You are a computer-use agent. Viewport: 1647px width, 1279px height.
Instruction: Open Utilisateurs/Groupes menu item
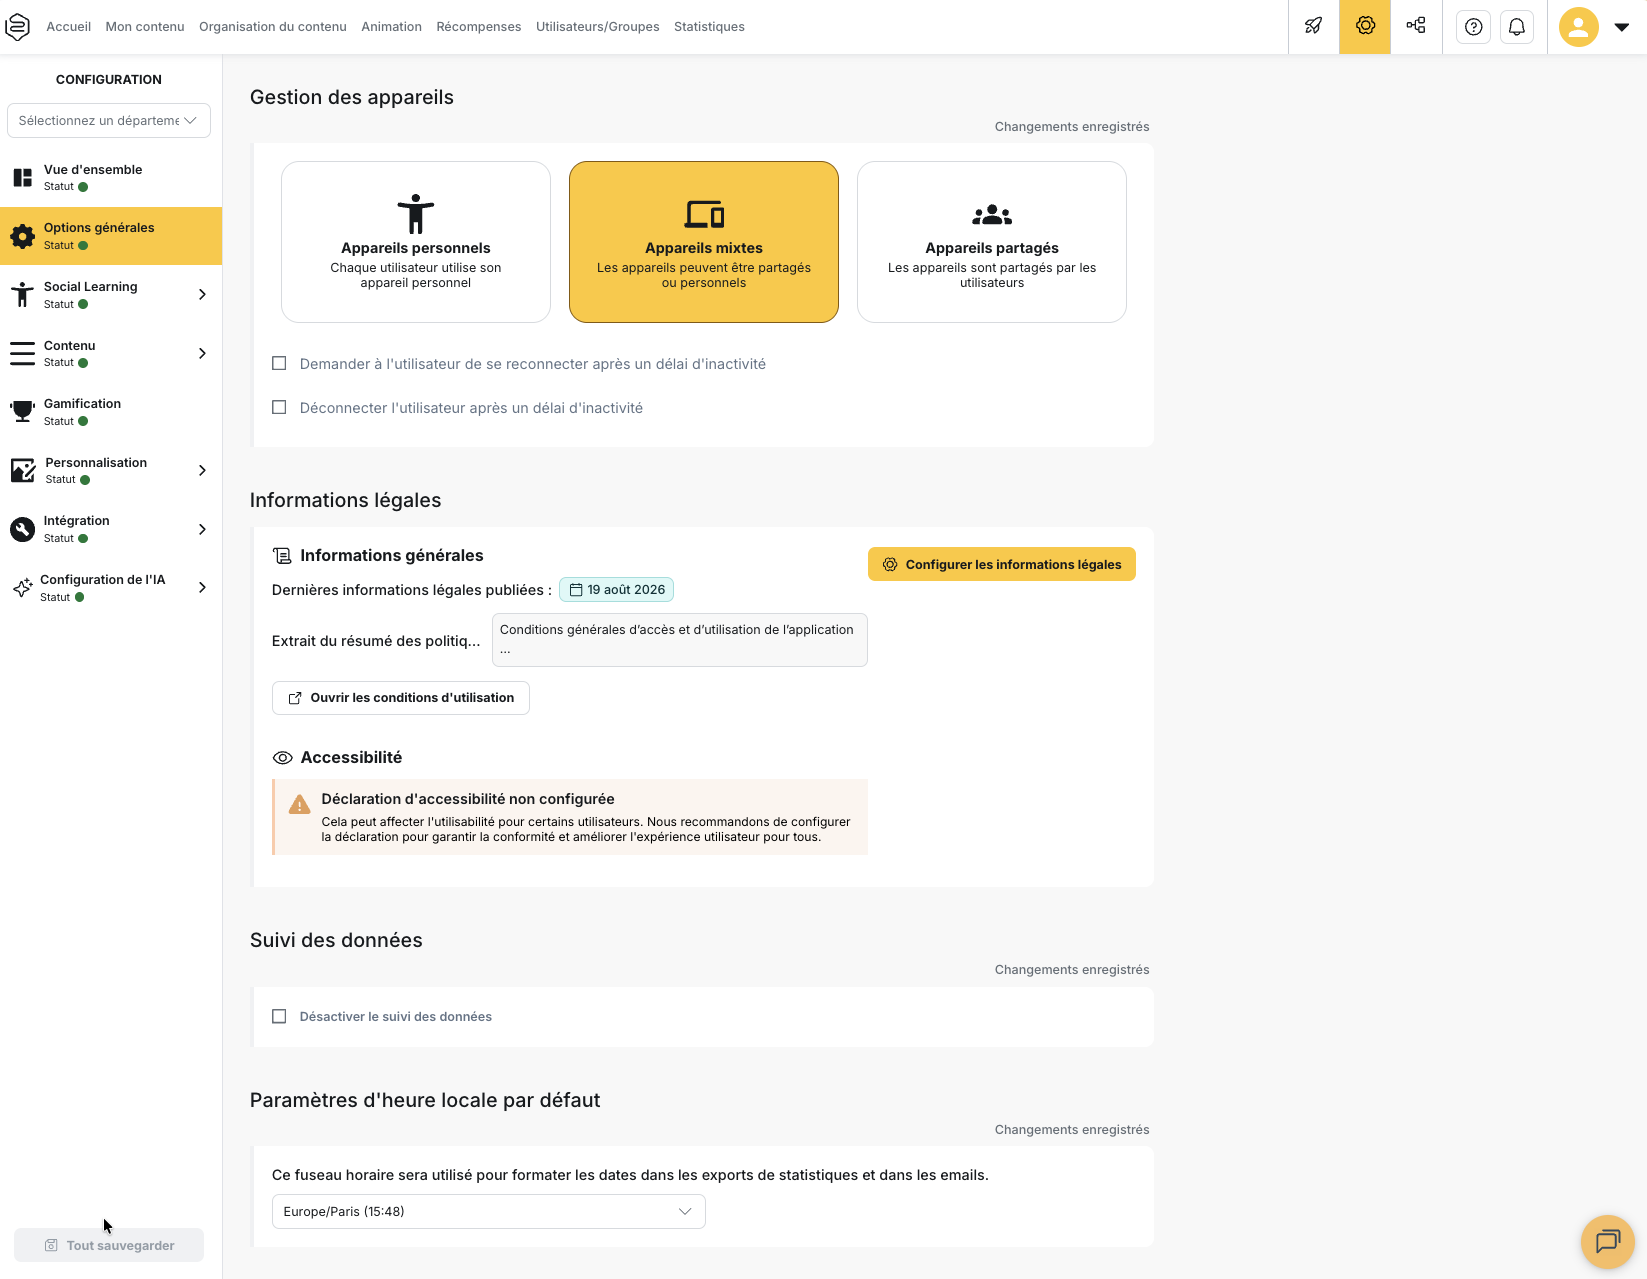(x=598, y=27)
